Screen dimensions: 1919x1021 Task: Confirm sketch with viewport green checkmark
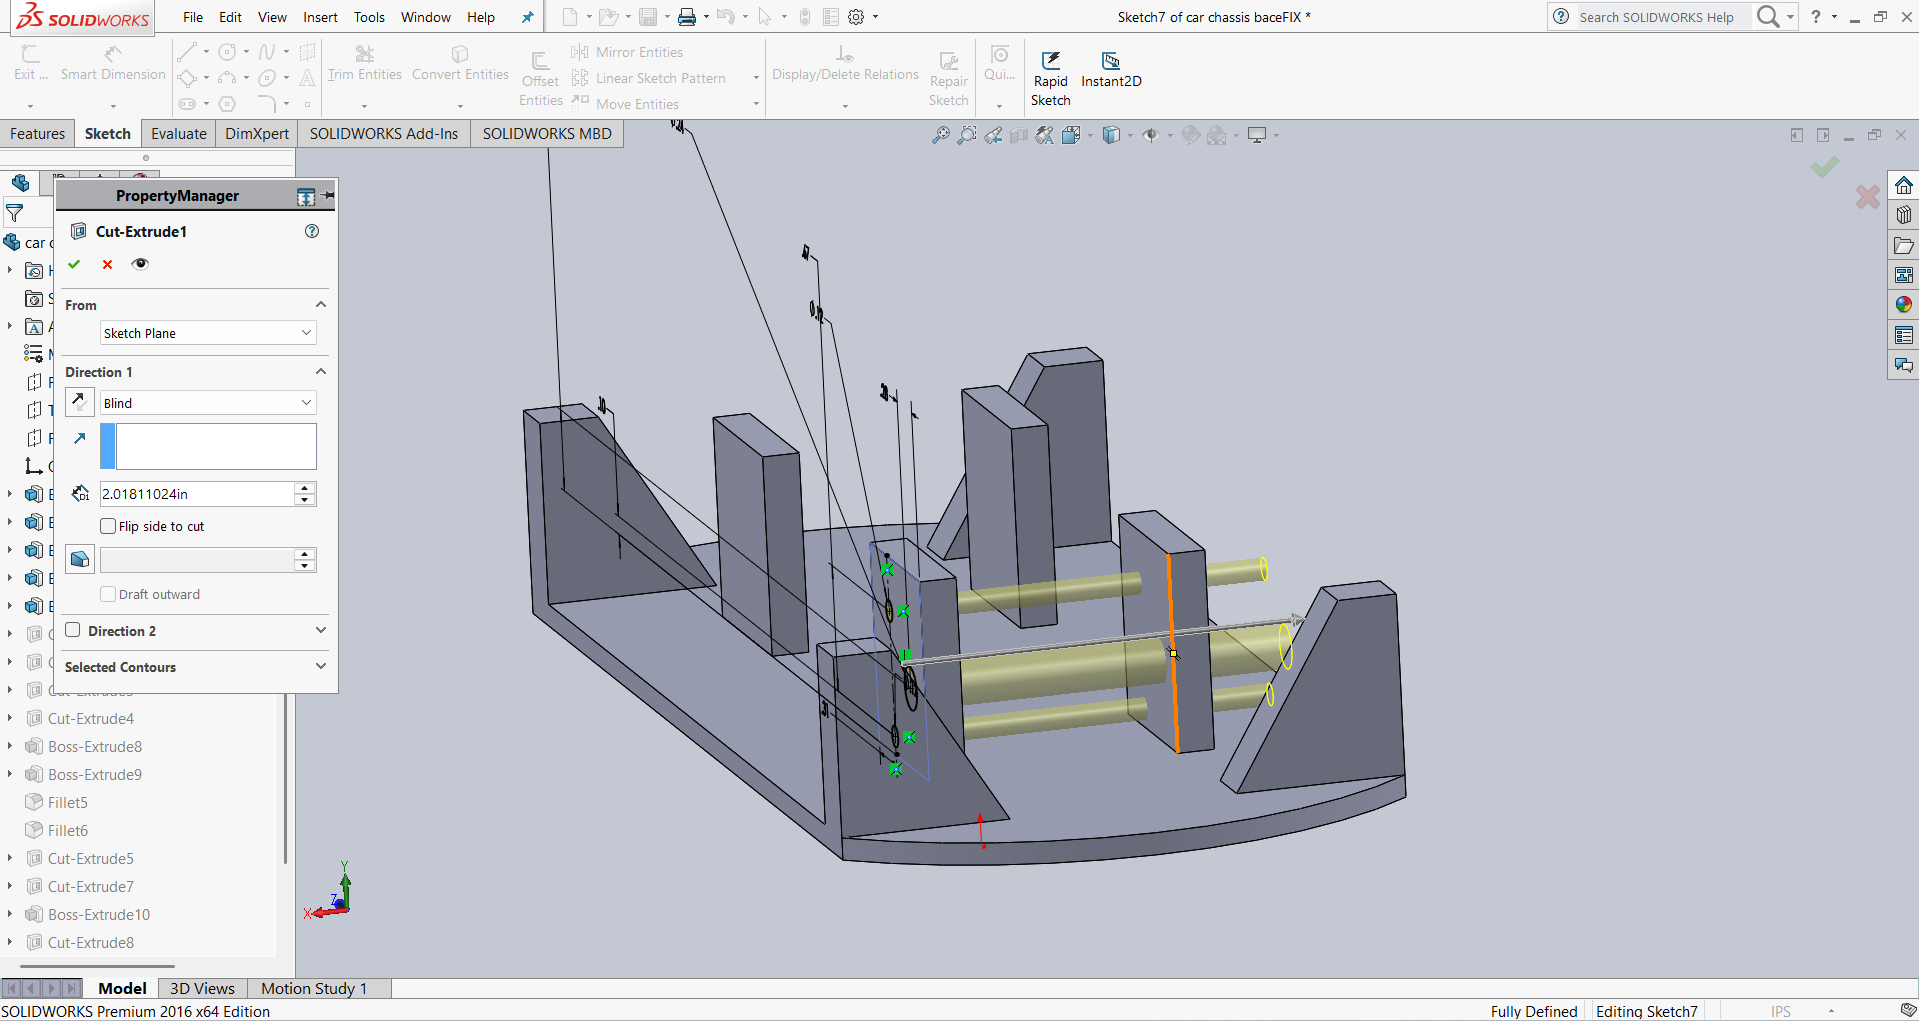tap(1825, 167)
